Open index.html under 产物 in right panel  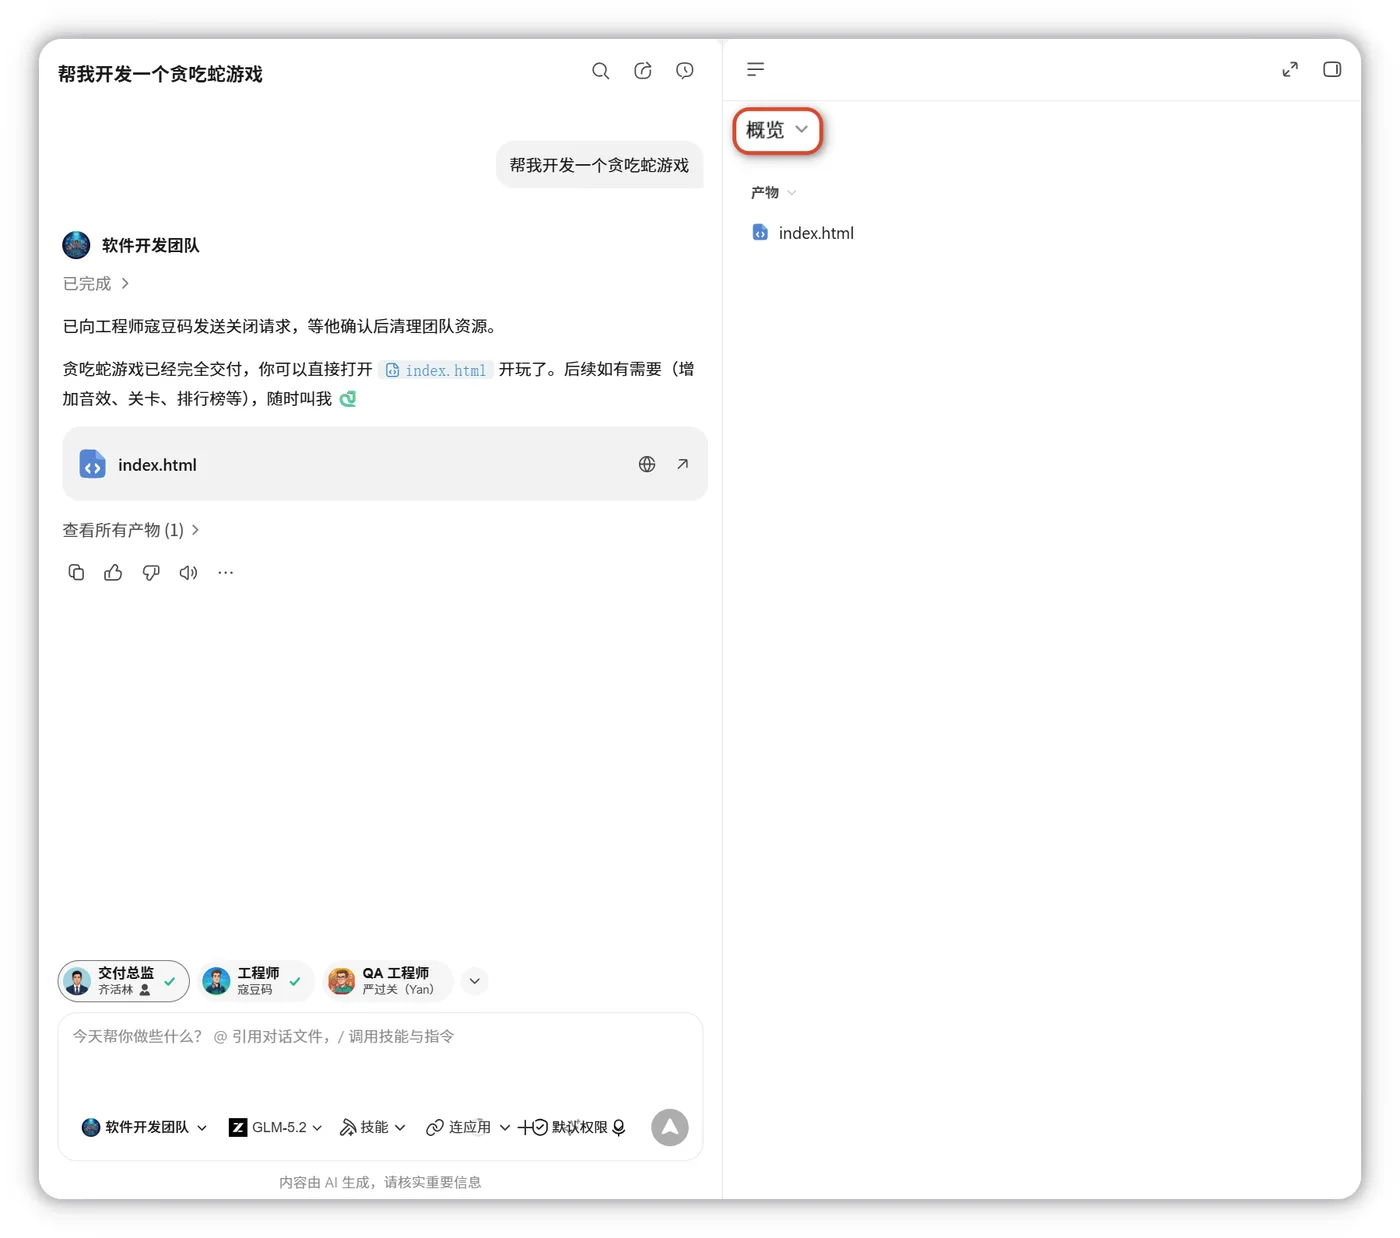(803, 233)
